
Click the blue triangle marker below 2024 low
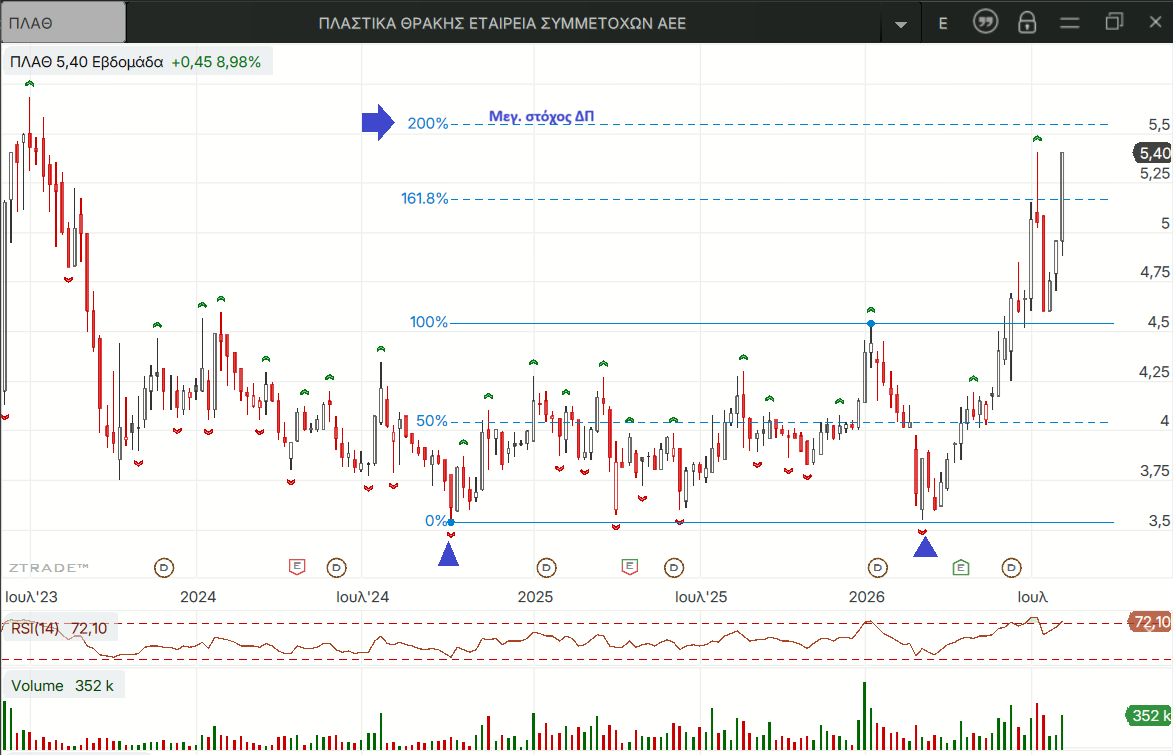coord(448,554)
